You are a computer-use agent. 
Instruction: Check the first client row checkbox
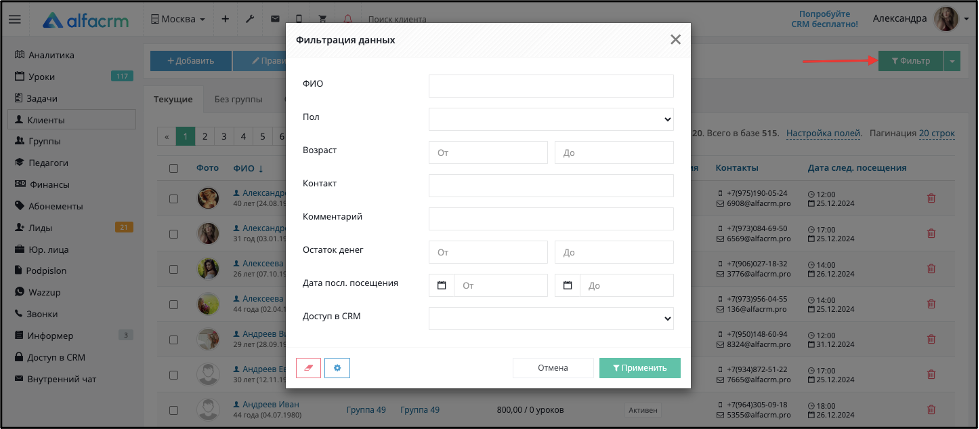point(174,199)
